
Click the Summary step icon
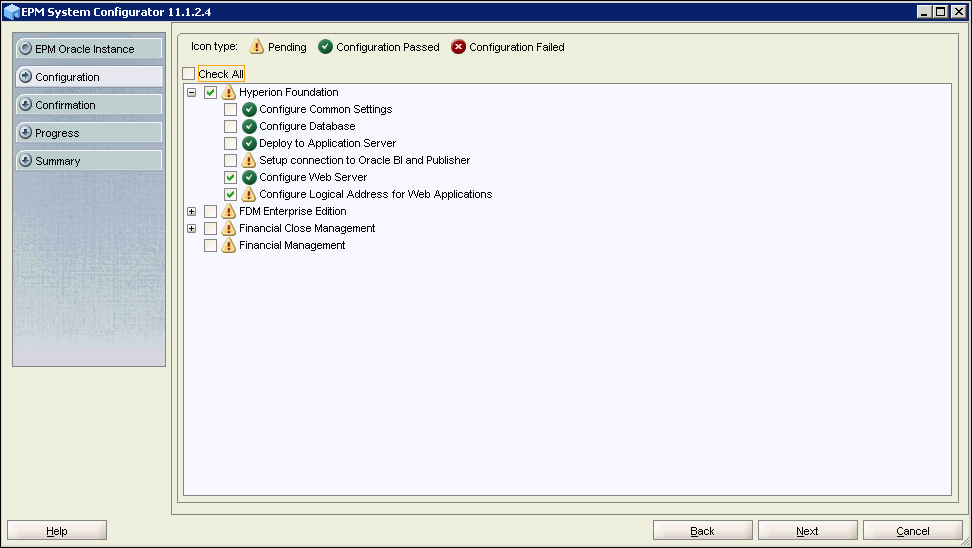(x=25, y=160)
